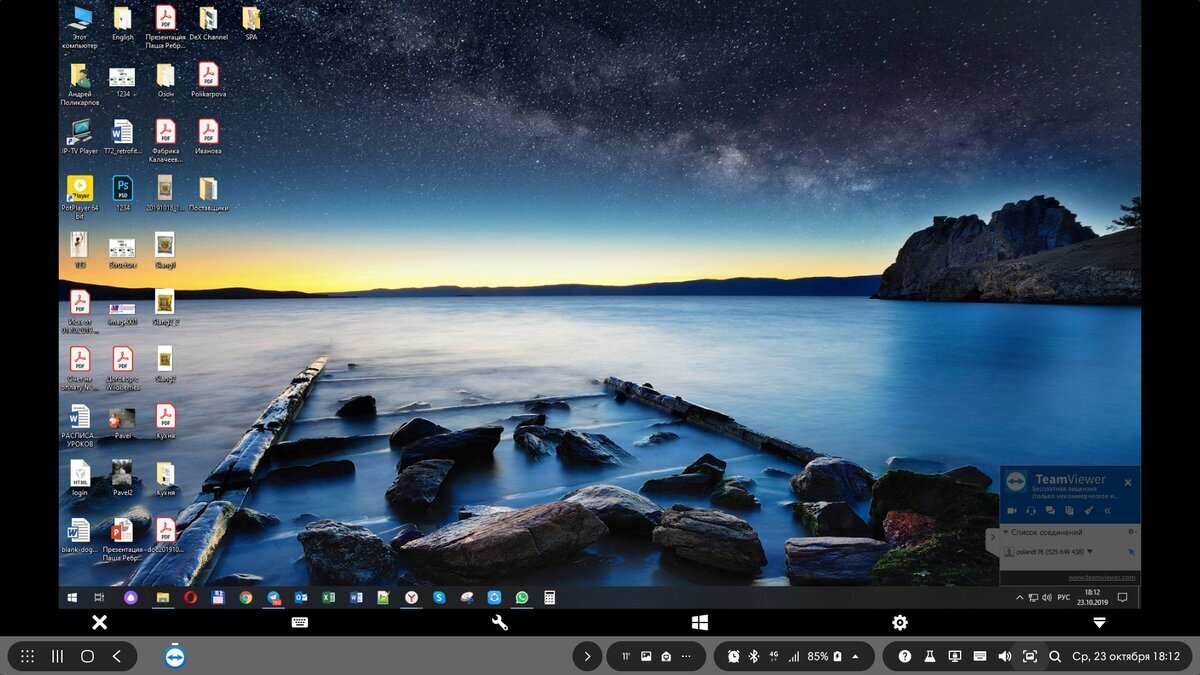The height and width of the screenshot is (675, 1200).
Task: Open Excel from the Windows taskbar
Action: [x=326, y=597]
